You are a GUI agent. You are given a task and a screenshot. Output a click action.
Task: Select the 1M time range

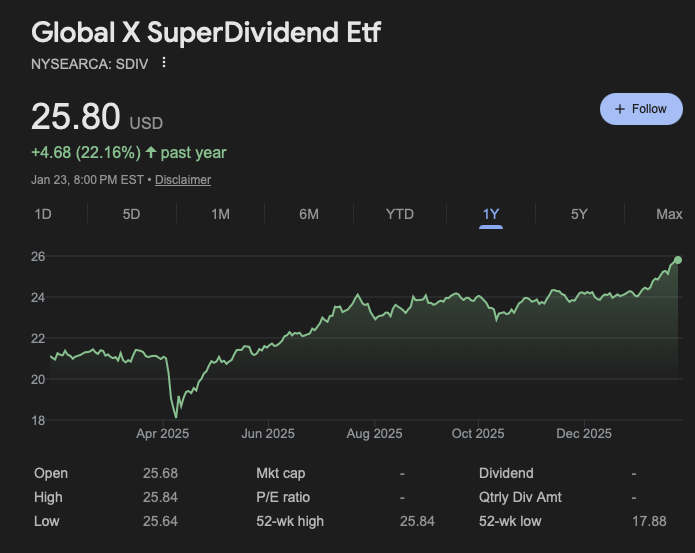220,214
